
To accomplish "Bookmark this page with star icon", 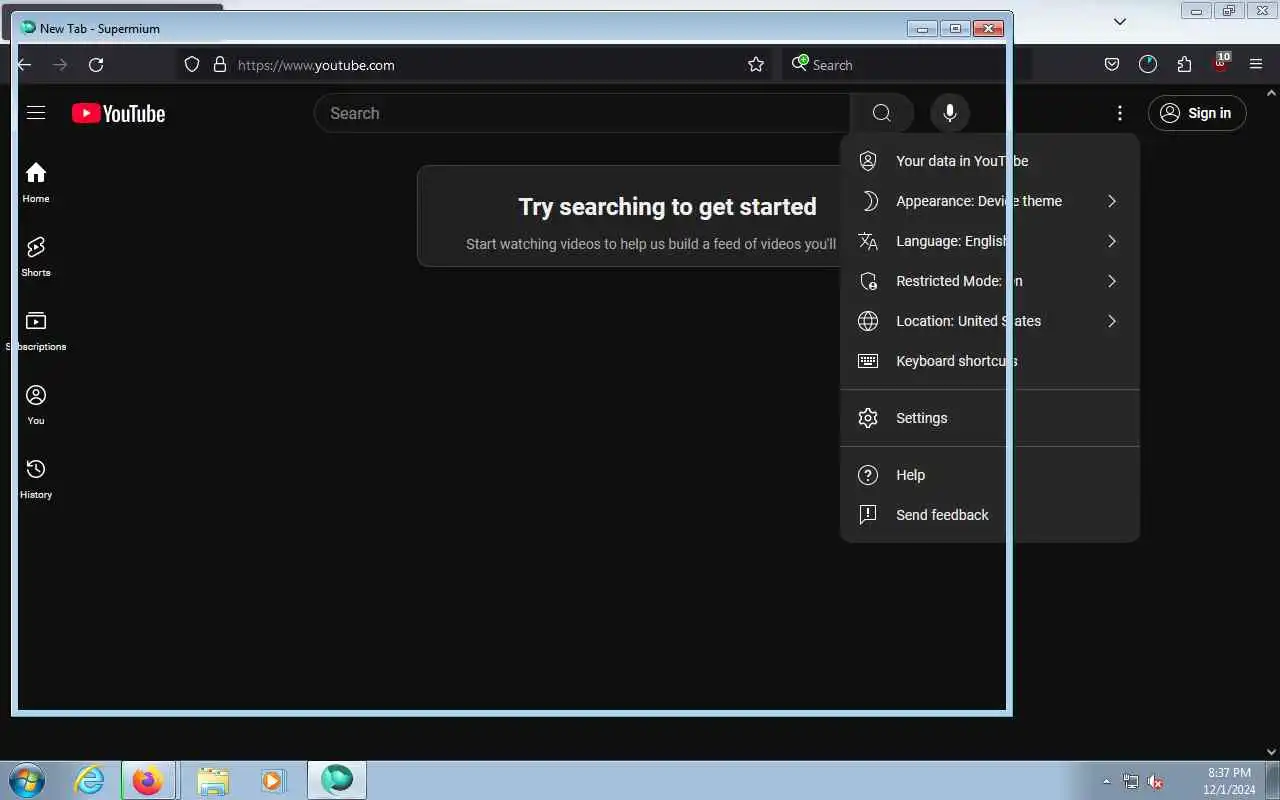I will click(756, 65).
